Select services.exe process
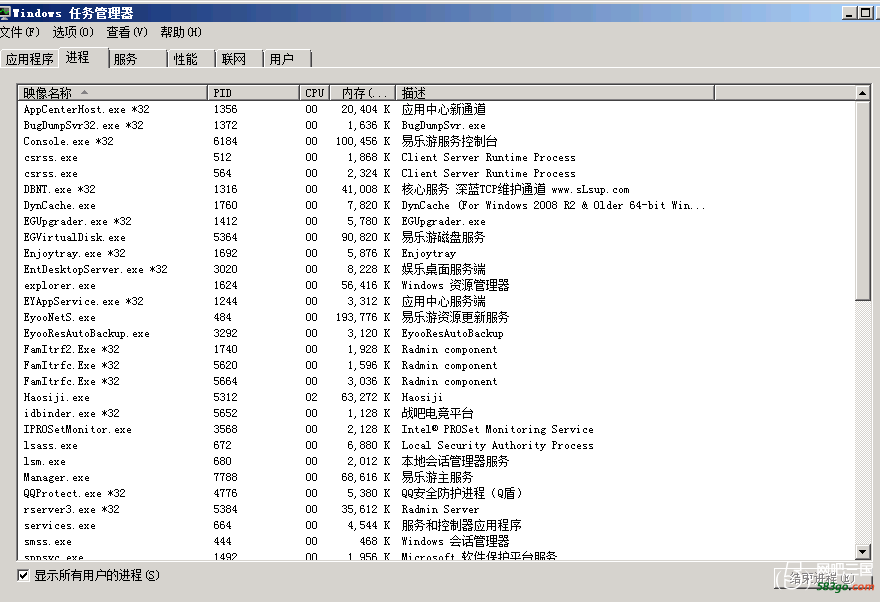Viewport: 880px width, 602px height. 437,525
